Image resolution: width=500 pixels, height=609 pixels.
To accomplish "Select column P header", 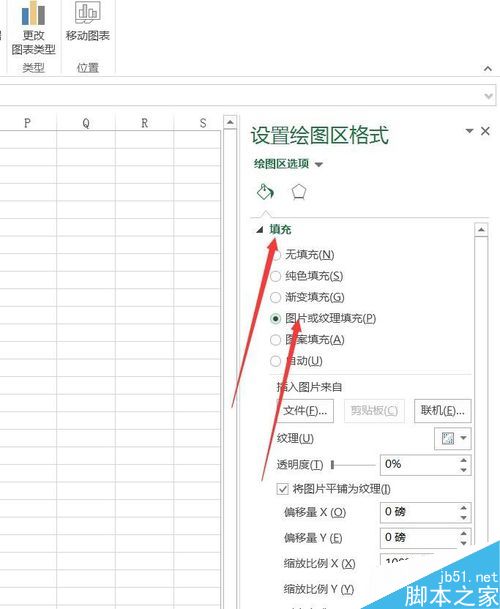I will 27,123.
